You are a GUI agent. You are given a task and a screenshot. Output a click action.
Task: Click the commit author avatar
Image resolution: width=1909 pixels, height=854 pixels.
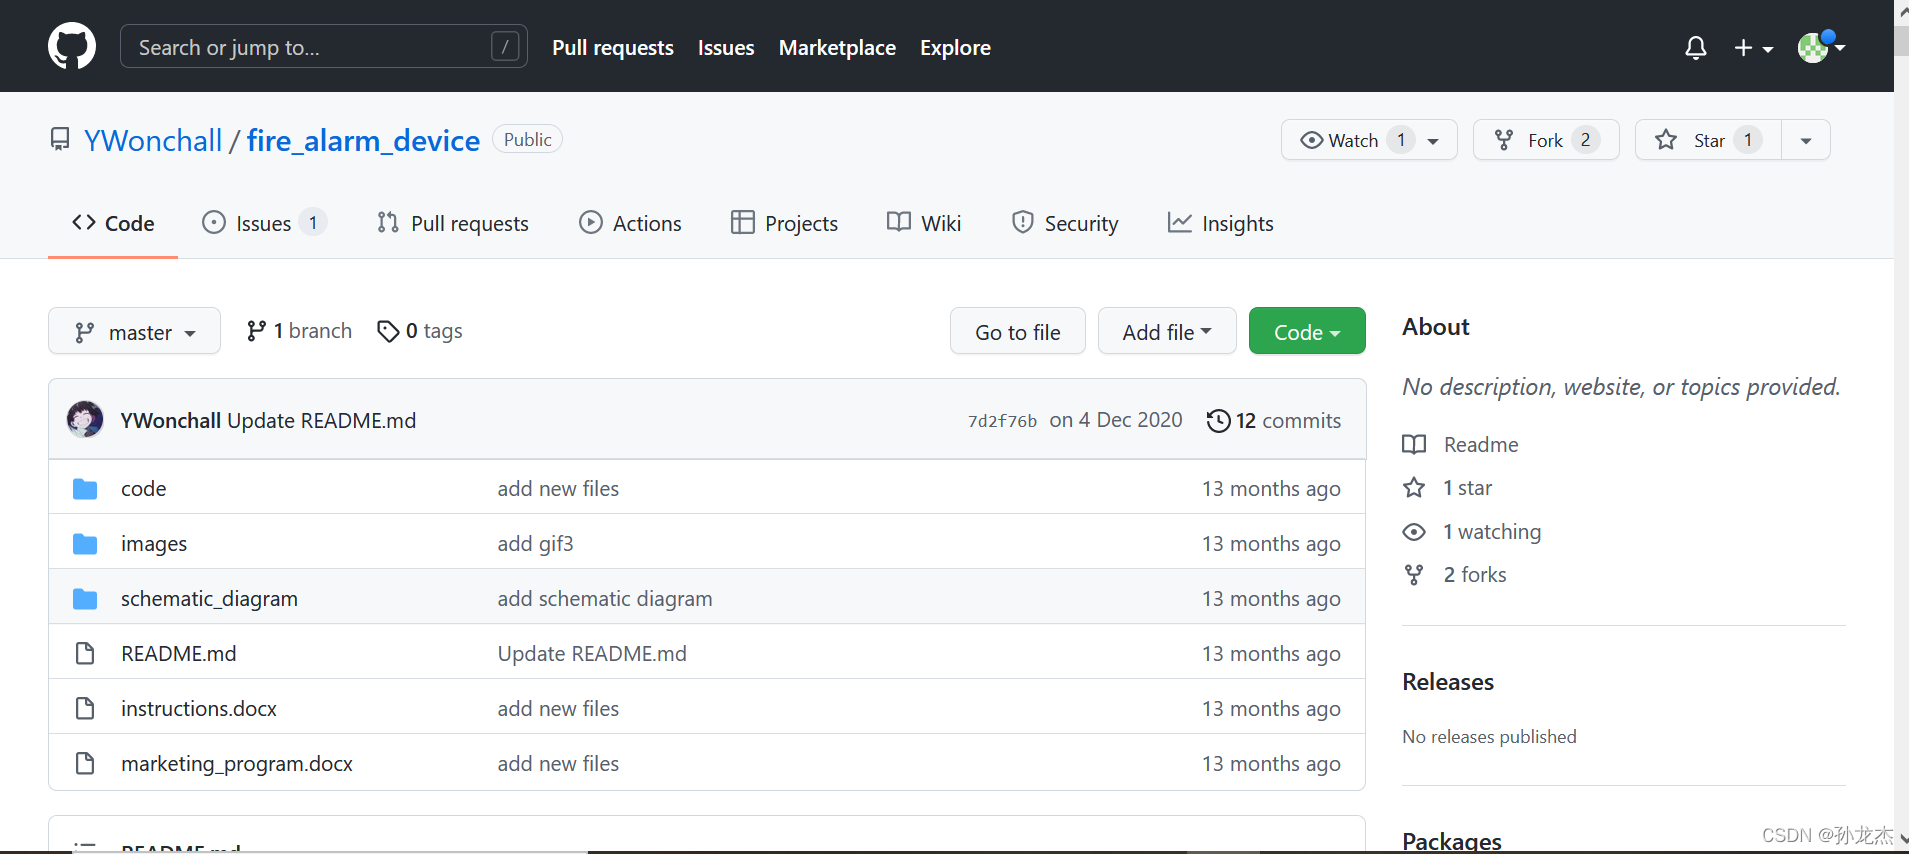(85, 419)
